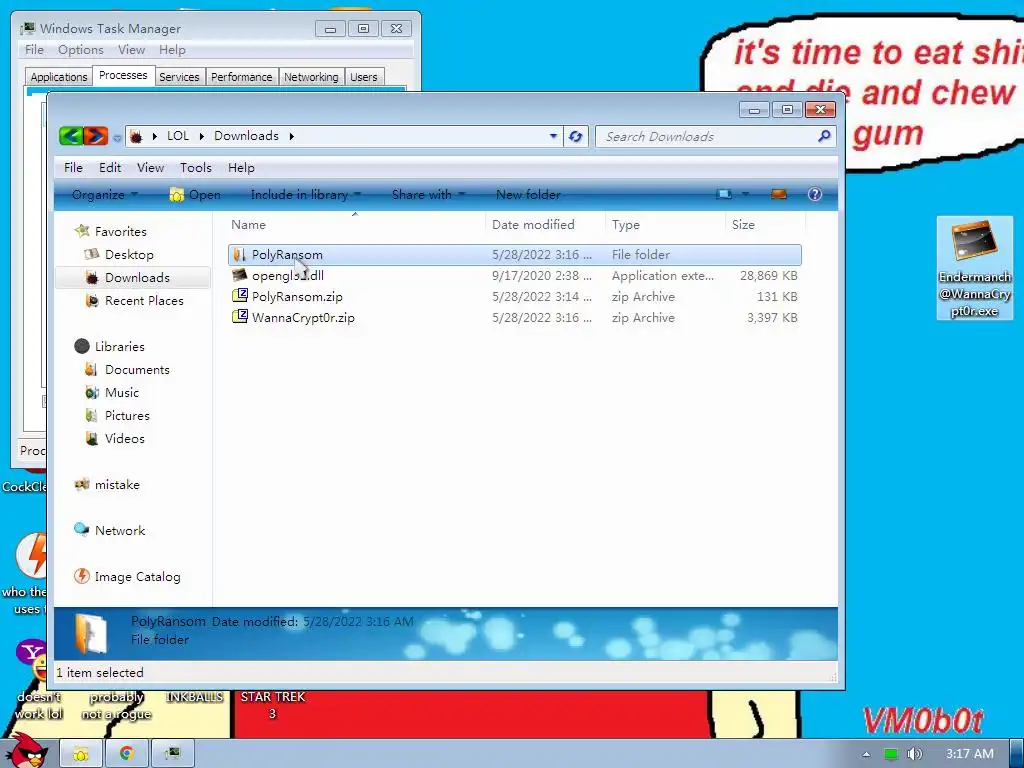Launch Chrome from the taskbar

tap(127, 754)
